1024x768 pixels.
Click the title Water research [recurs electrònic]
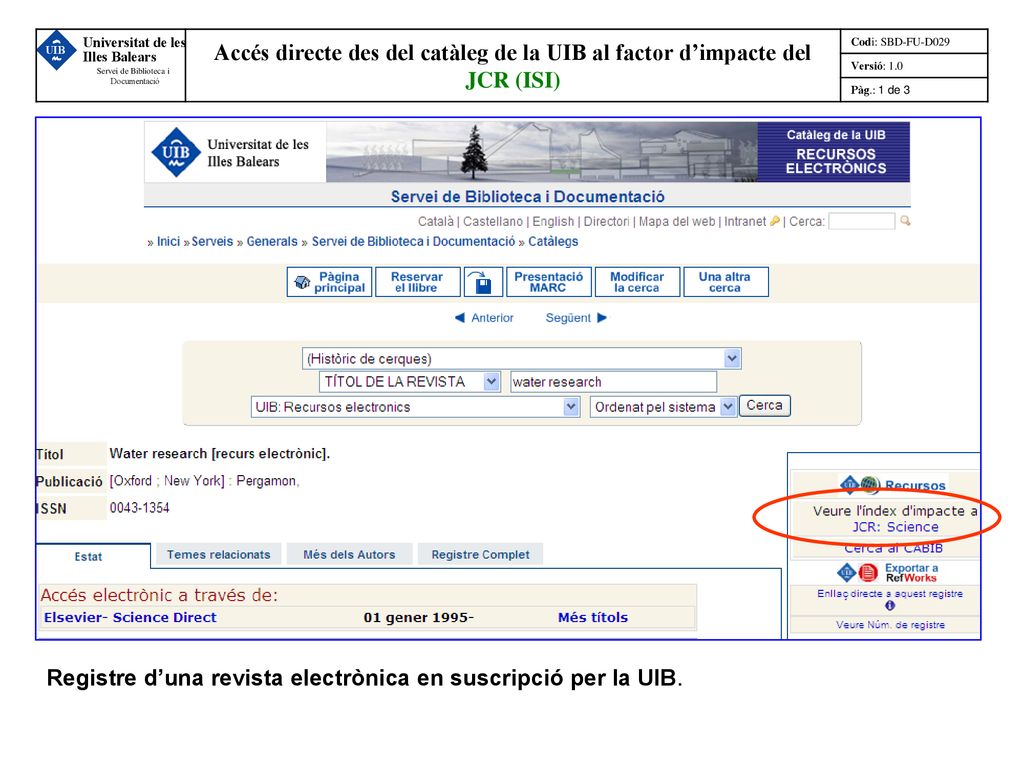point(219,453)
